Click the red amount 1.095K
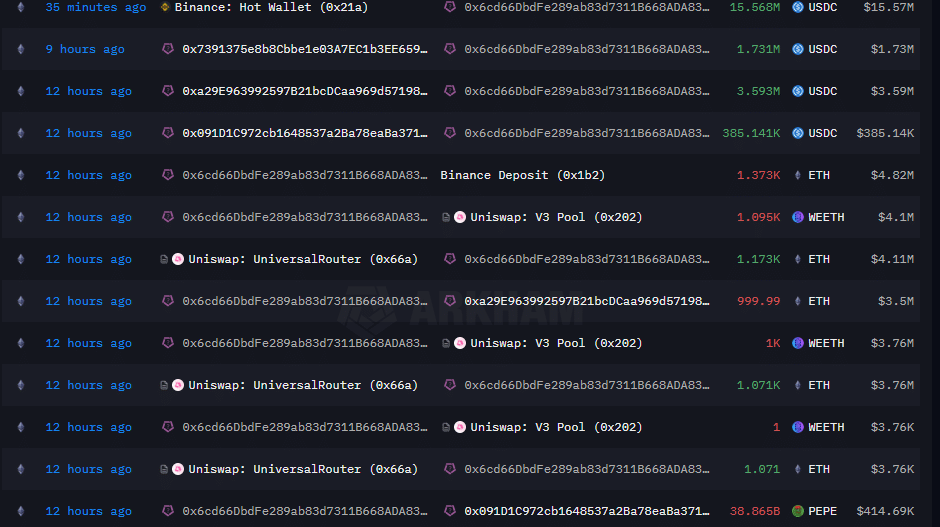Screen dimensions: 940x527 pyautogui.click(x=758, y=217)
